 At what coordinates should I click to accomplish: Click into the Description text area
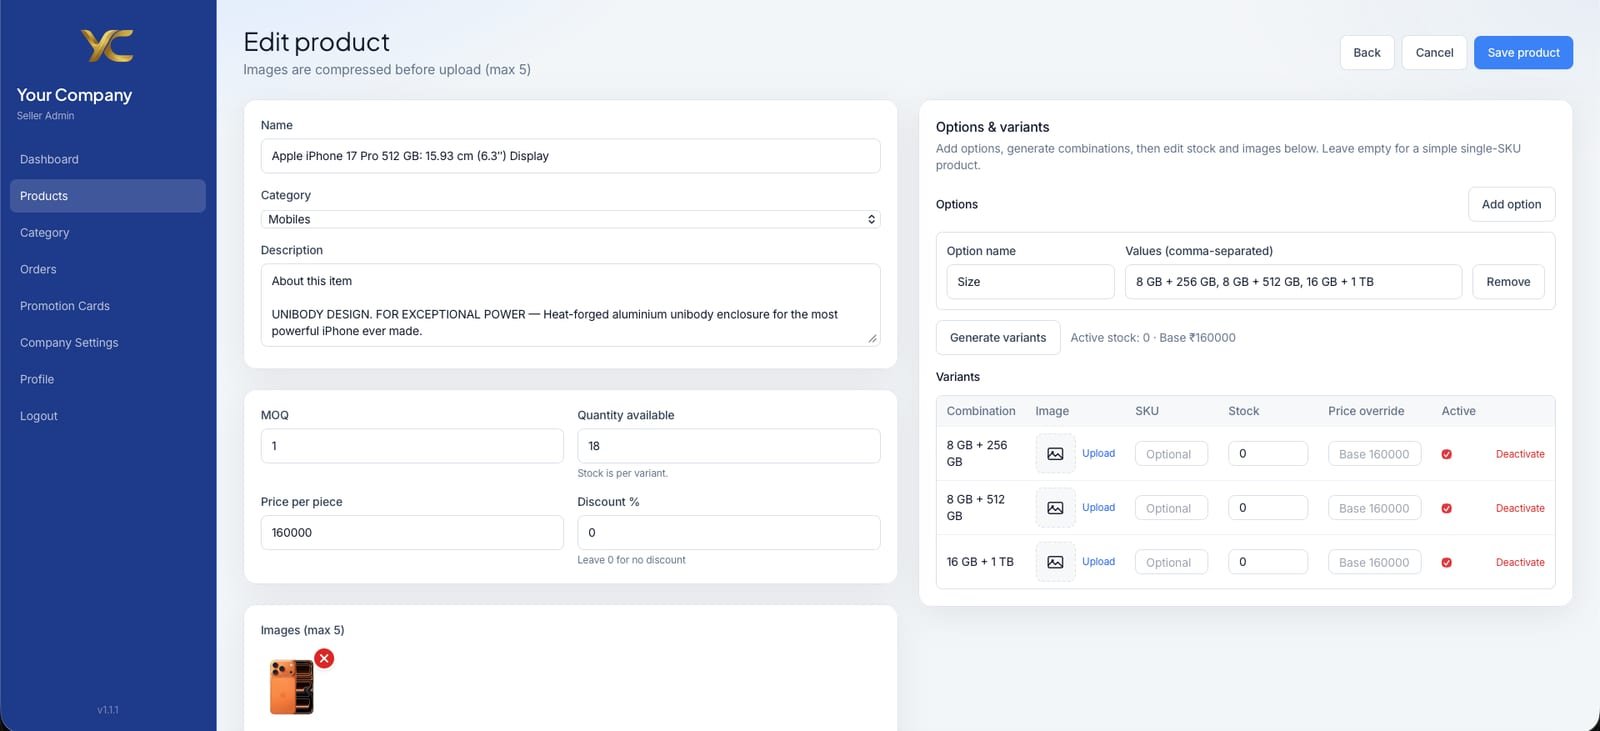tap(570, 305)
